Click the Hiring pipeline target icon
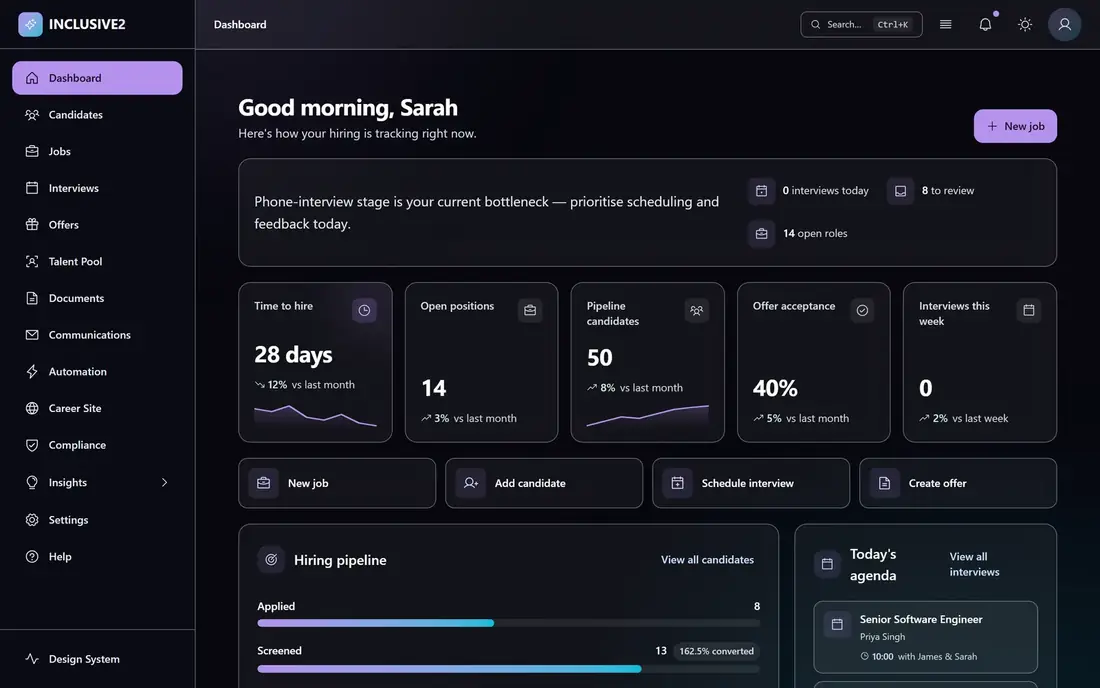 (x=271, y=560)
